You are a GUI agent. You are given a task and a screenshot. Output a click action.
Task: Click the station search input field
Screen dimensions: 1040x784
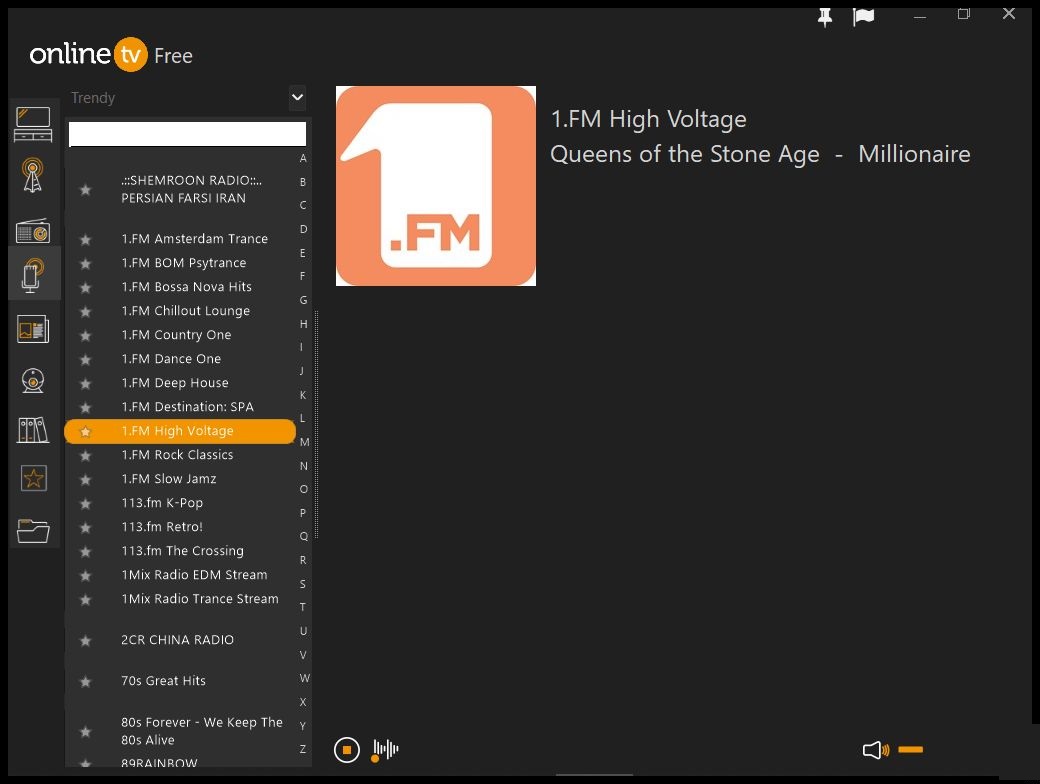[188, 134]
